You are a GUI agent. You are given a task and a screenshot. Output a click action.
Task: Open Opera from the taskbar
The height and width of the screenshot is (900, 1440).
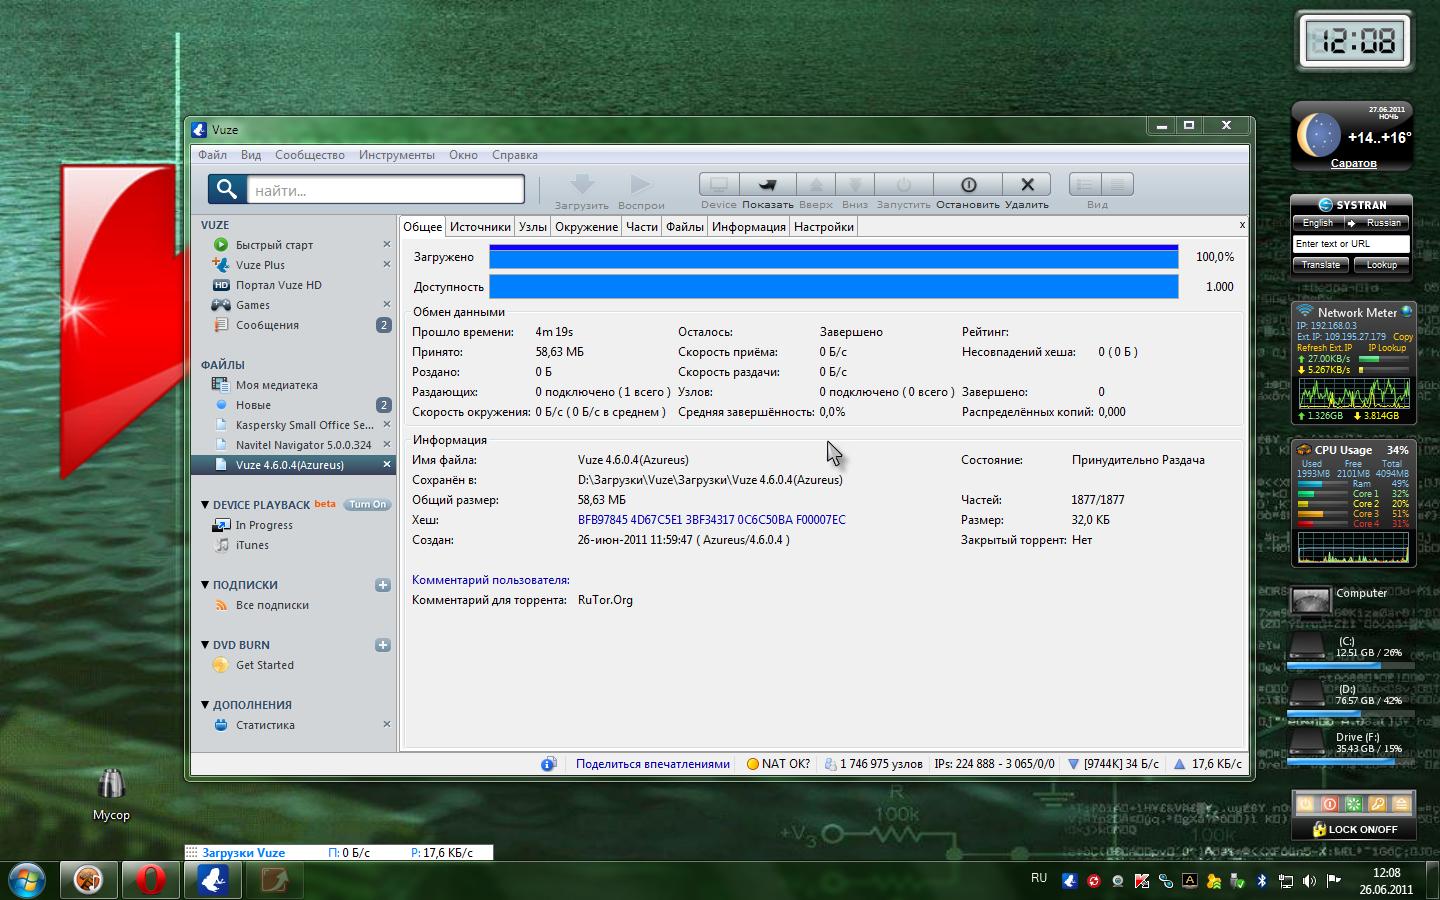[x=150, y=880]
